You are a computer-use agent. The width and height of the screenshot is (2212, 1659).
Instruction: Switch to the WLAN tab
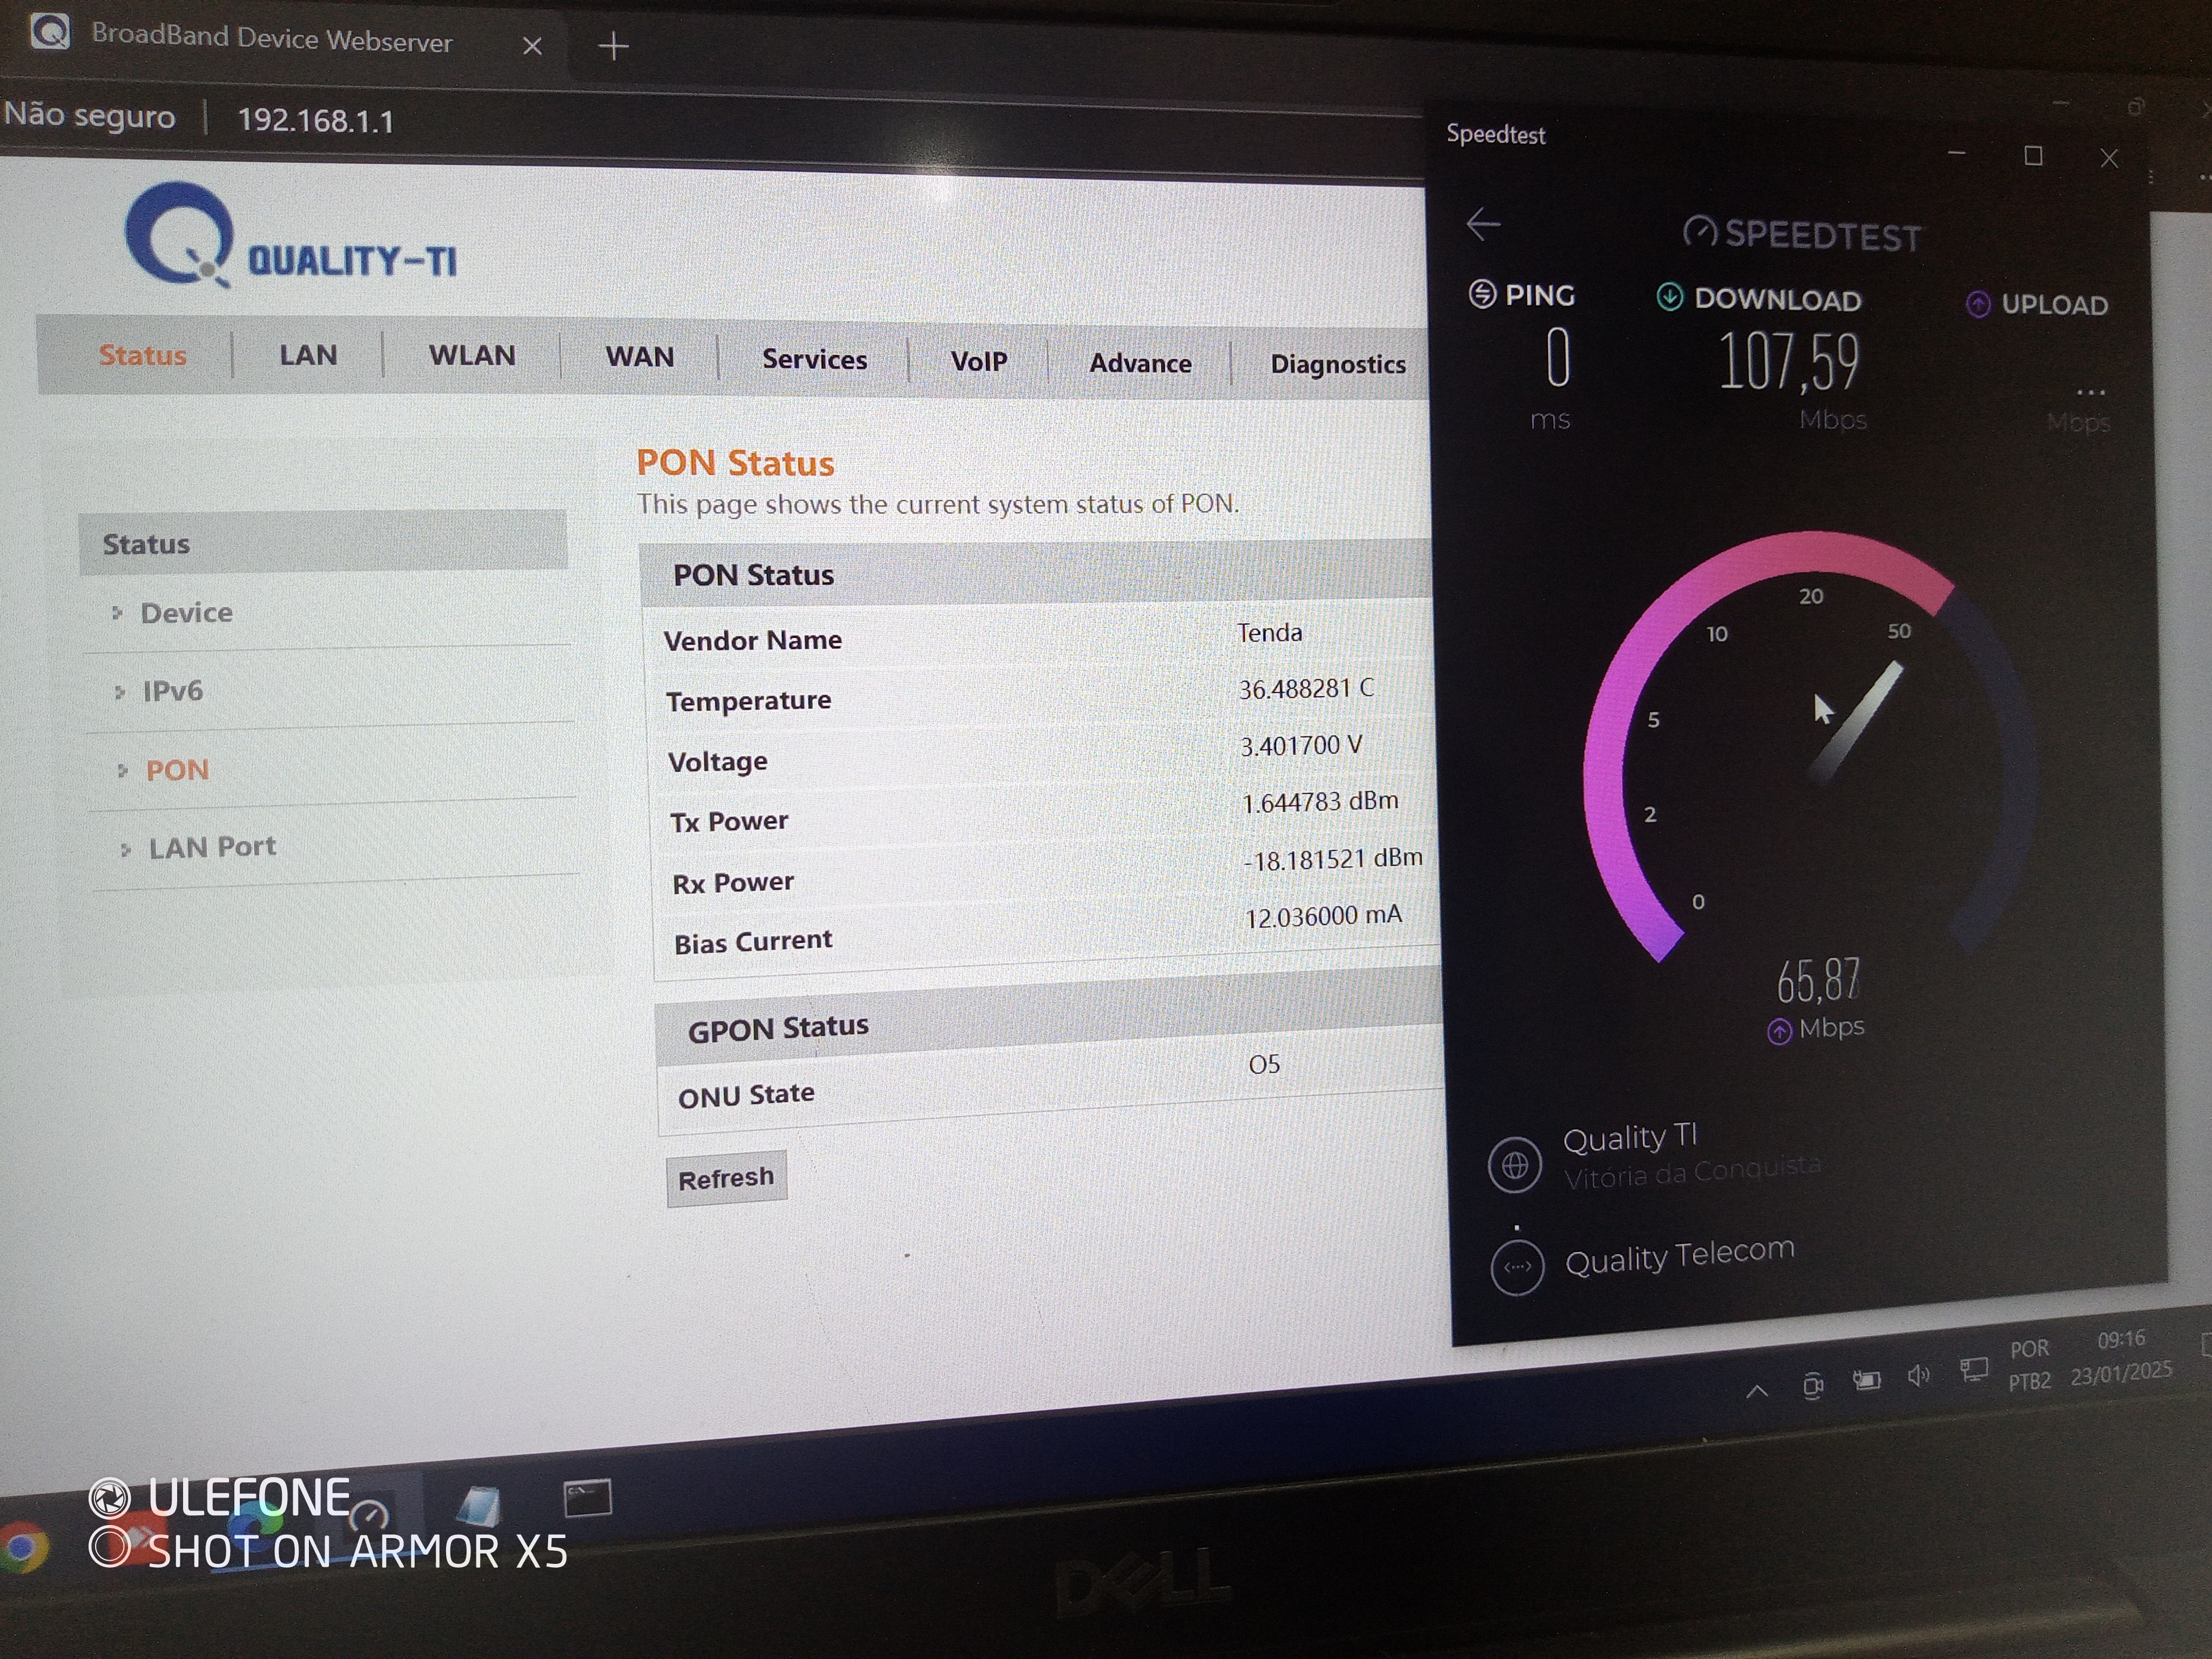tap(472, 356)
